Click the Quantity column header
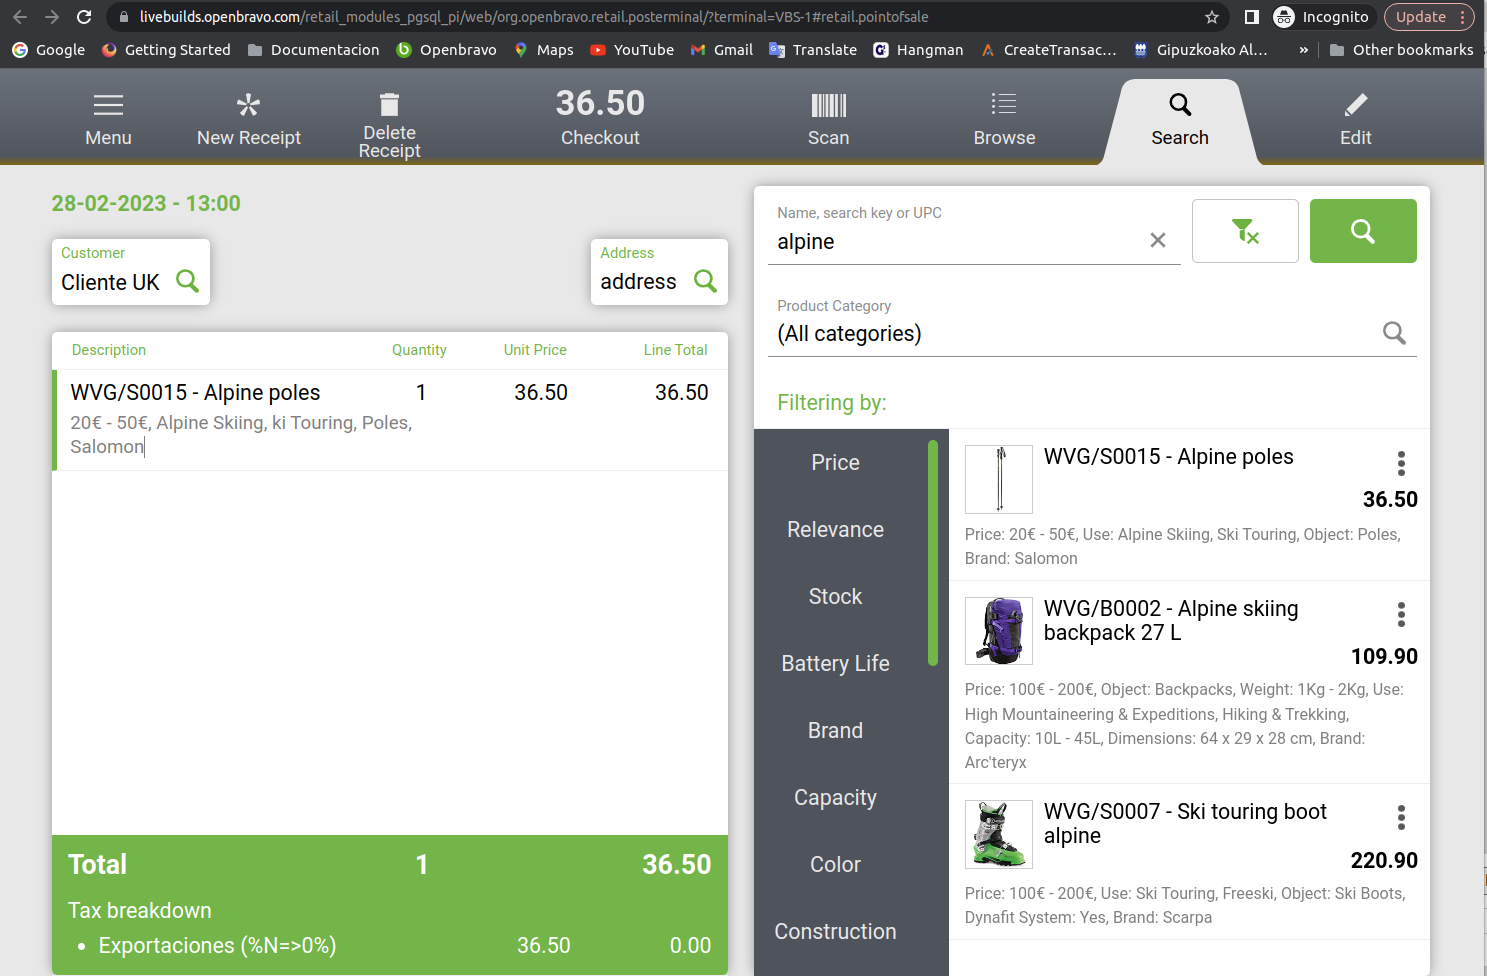 pos(419,350)
